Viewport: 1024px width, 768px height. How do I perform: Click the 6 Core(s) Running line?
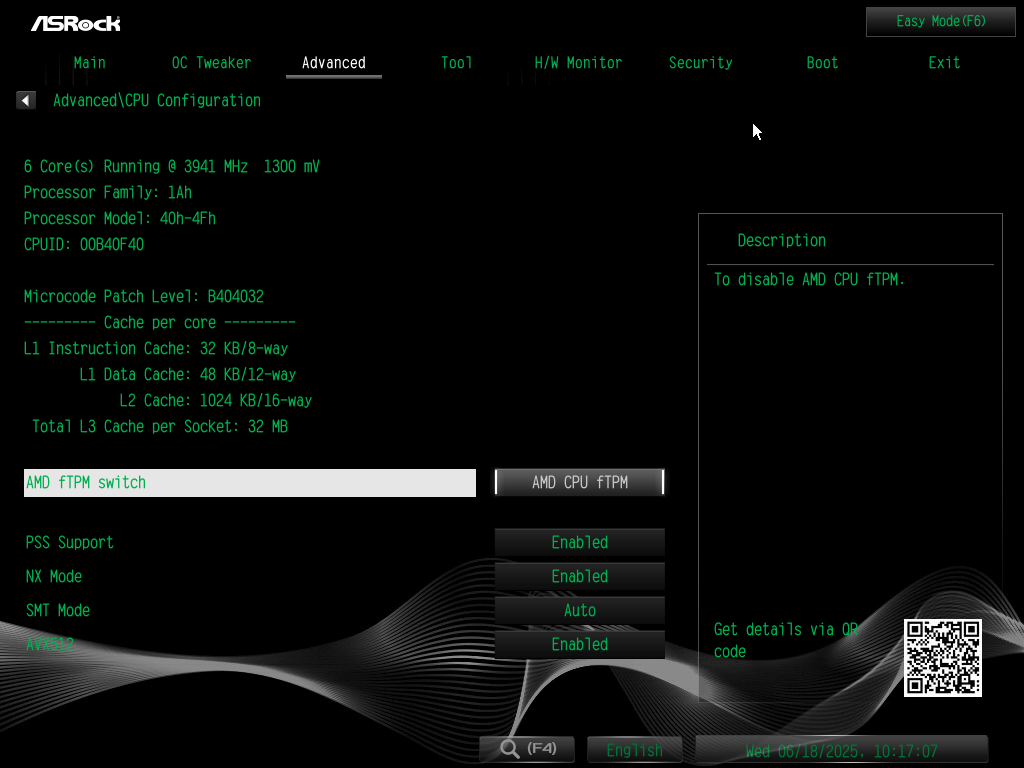(x=171, y=167)
